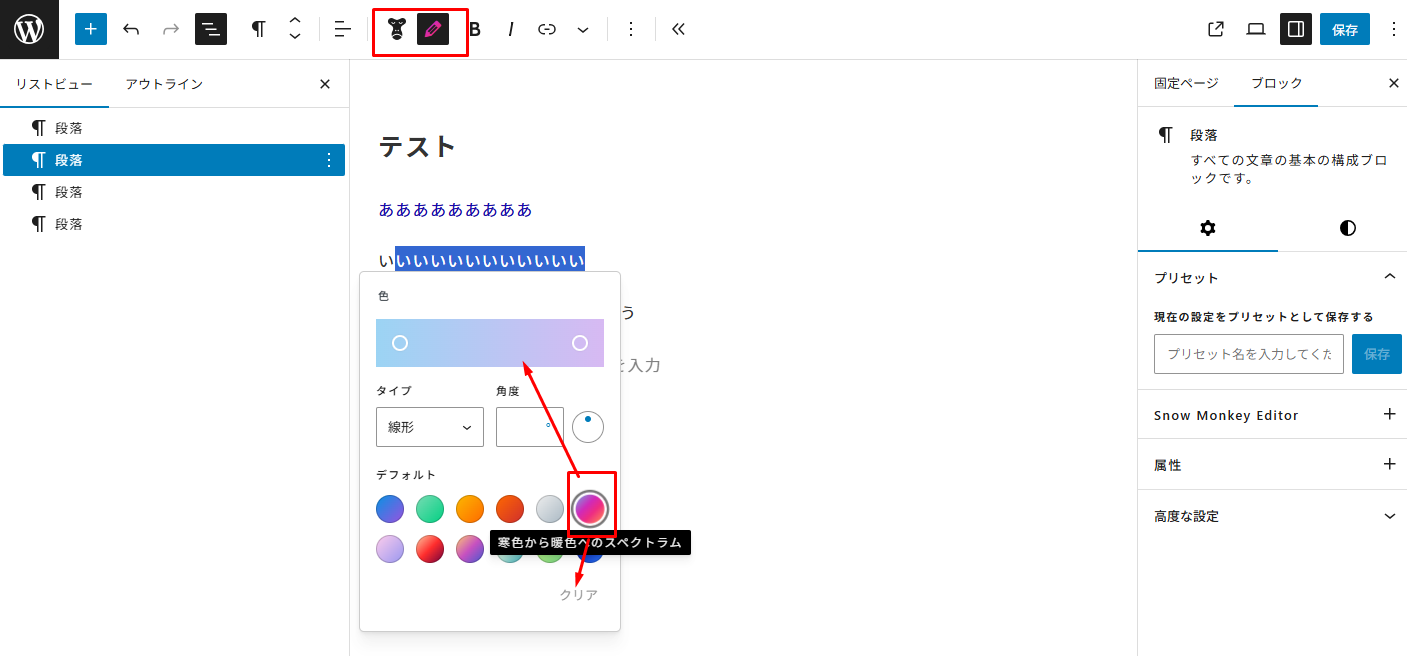Open the gradient type 線形 dropdown

point(430,427)
